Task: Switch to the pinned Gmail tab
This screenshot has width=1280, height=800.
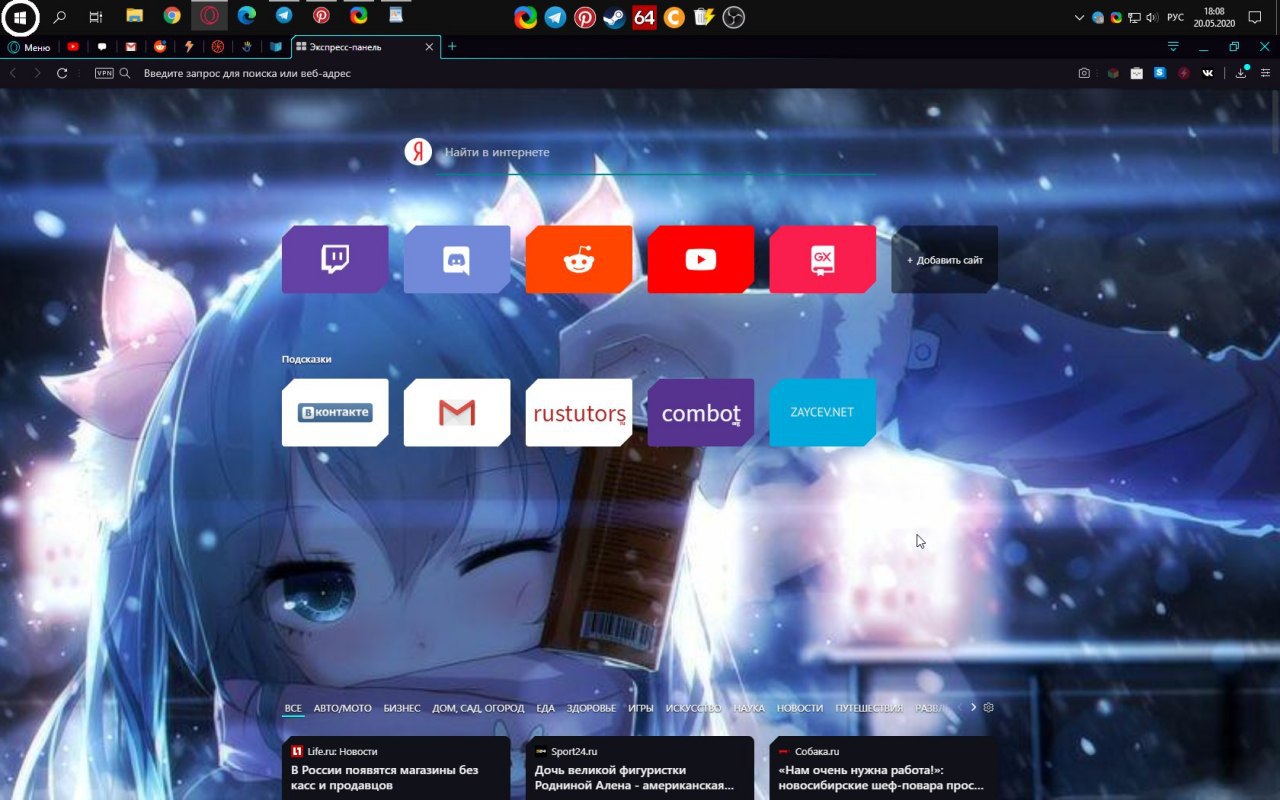Action: coord(130,47)
